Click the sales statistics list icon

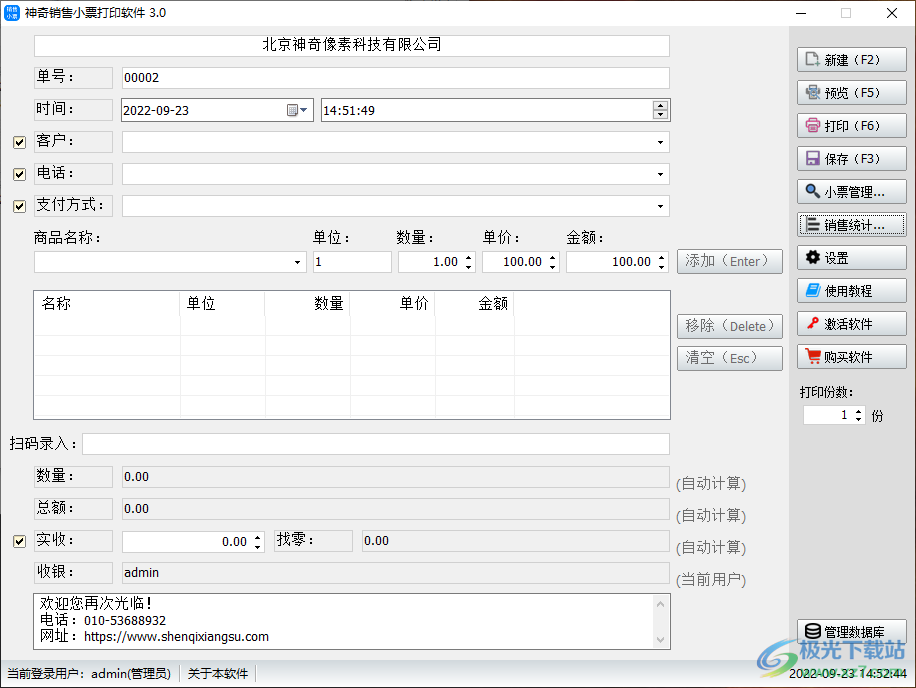point(812,224)
